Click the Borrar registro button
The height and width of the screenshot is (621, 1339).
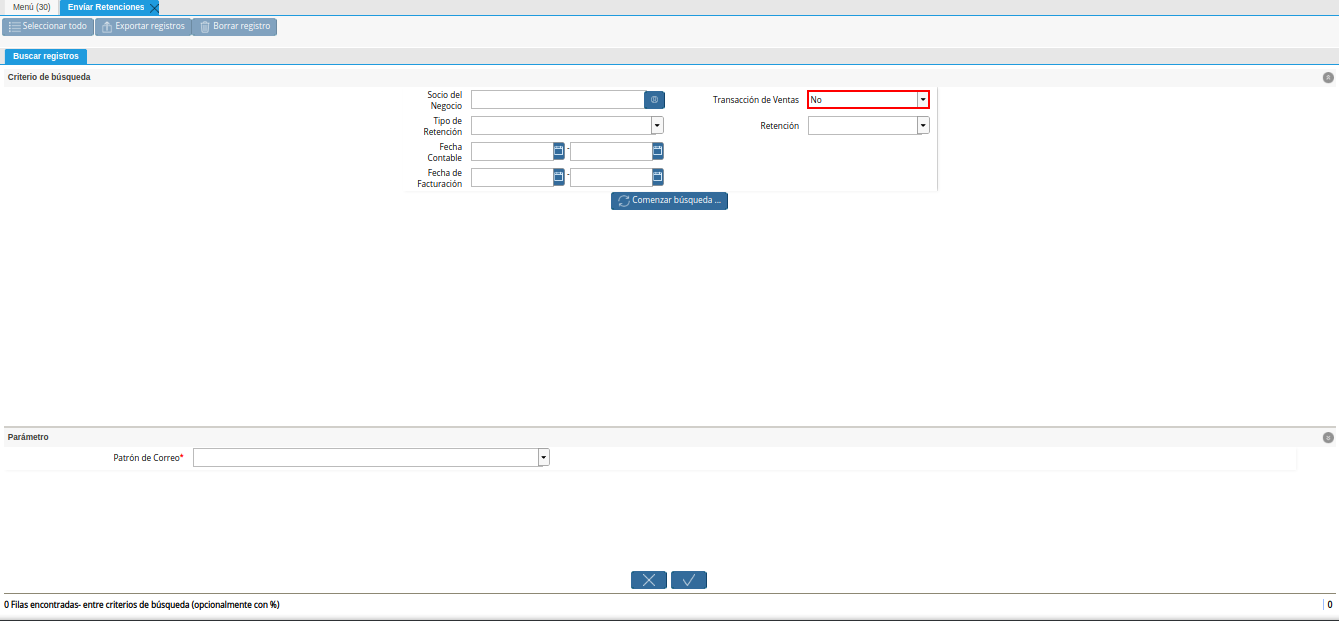tap(234, 26)
